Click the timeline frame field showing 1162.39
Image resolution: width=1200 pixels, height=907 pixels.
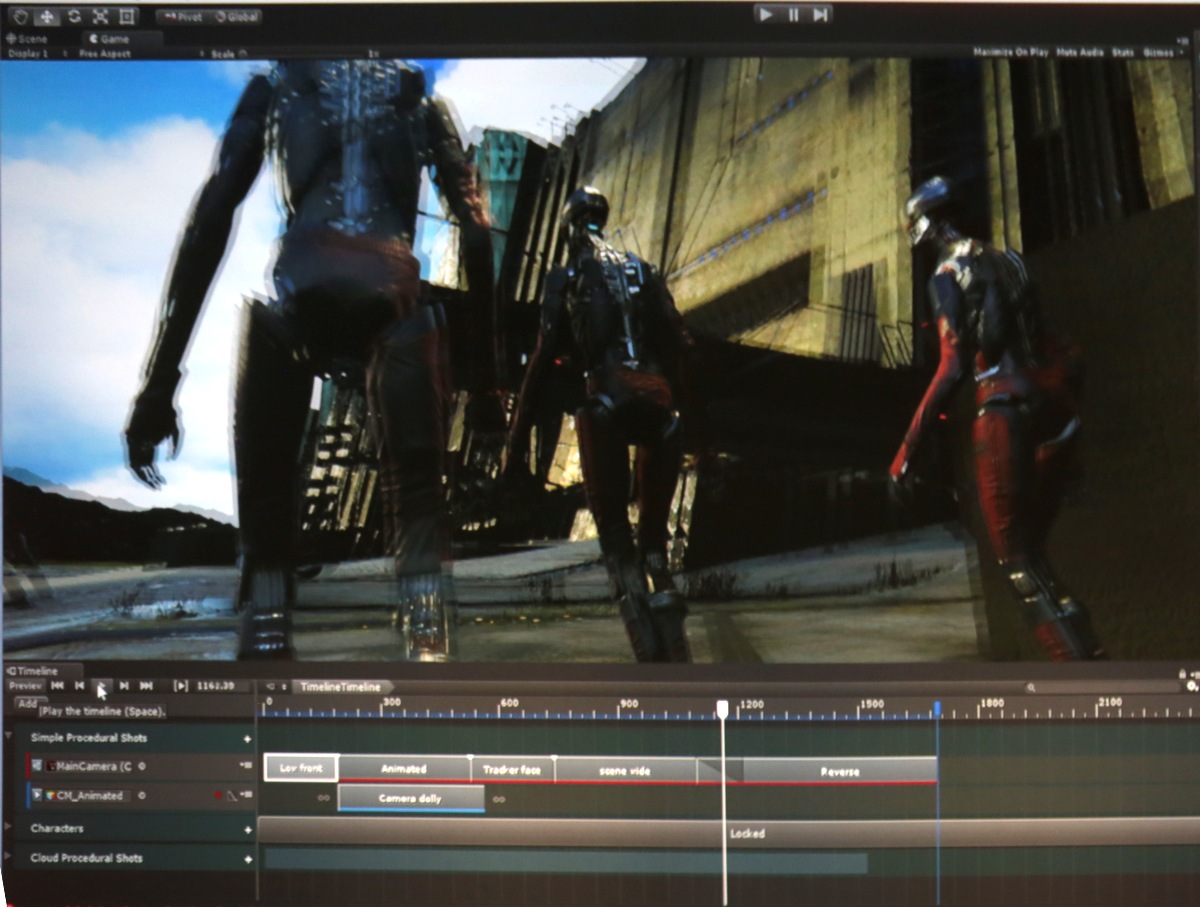click(x=222, y=686)
